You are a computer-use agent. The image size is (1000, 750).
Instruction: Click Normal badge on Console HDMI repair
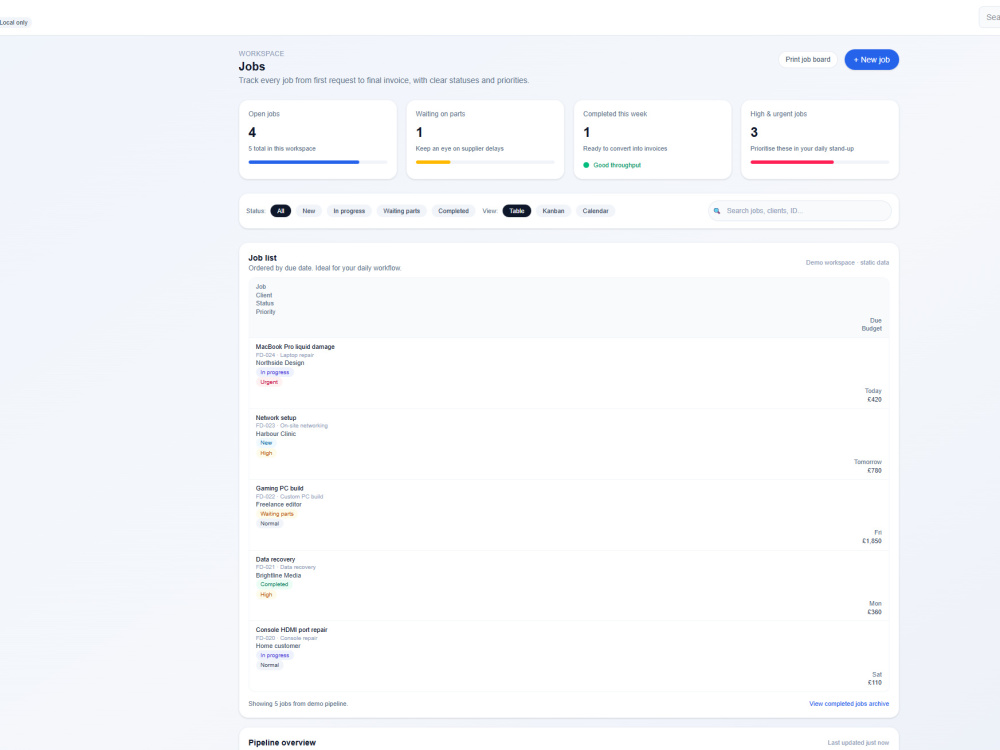click(269, 665)
